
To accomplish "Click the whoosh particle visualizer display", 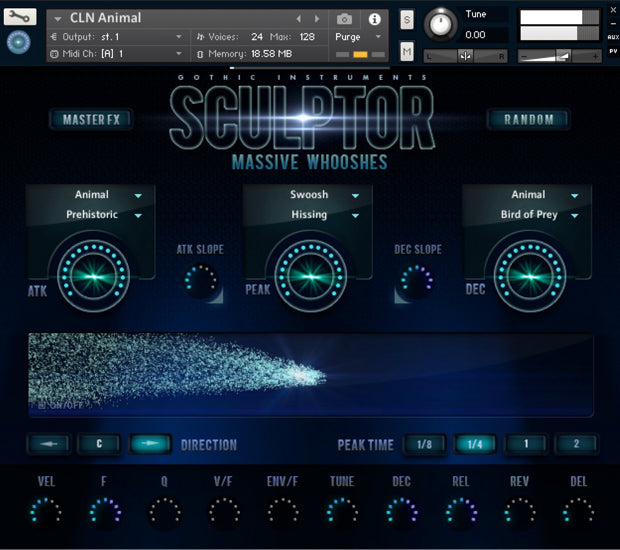I will pyautogui.click(x=311, y=375).
